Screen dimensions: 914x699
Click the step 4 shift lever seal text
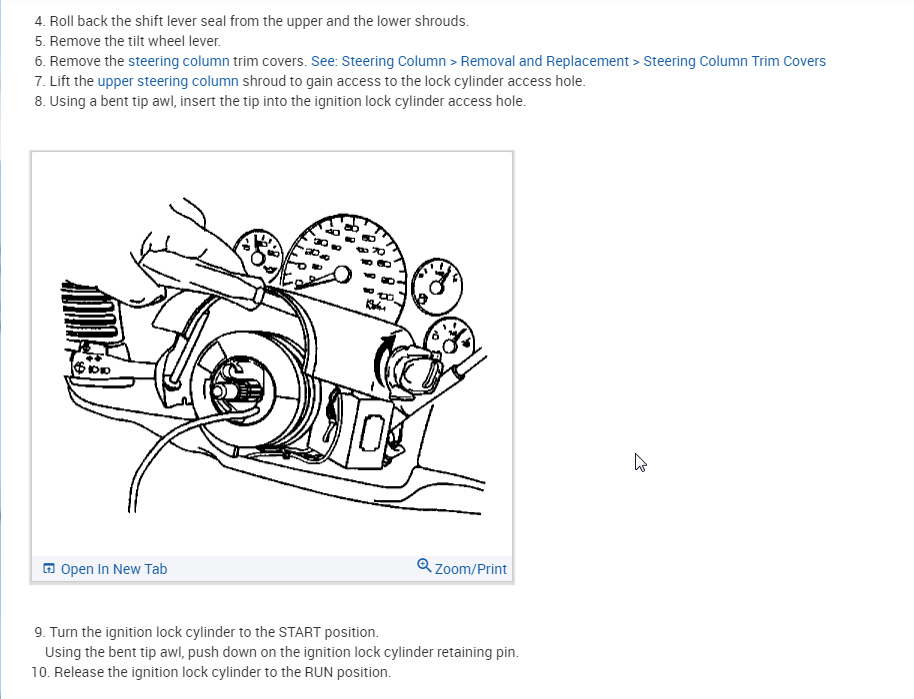tap(252, 21)
